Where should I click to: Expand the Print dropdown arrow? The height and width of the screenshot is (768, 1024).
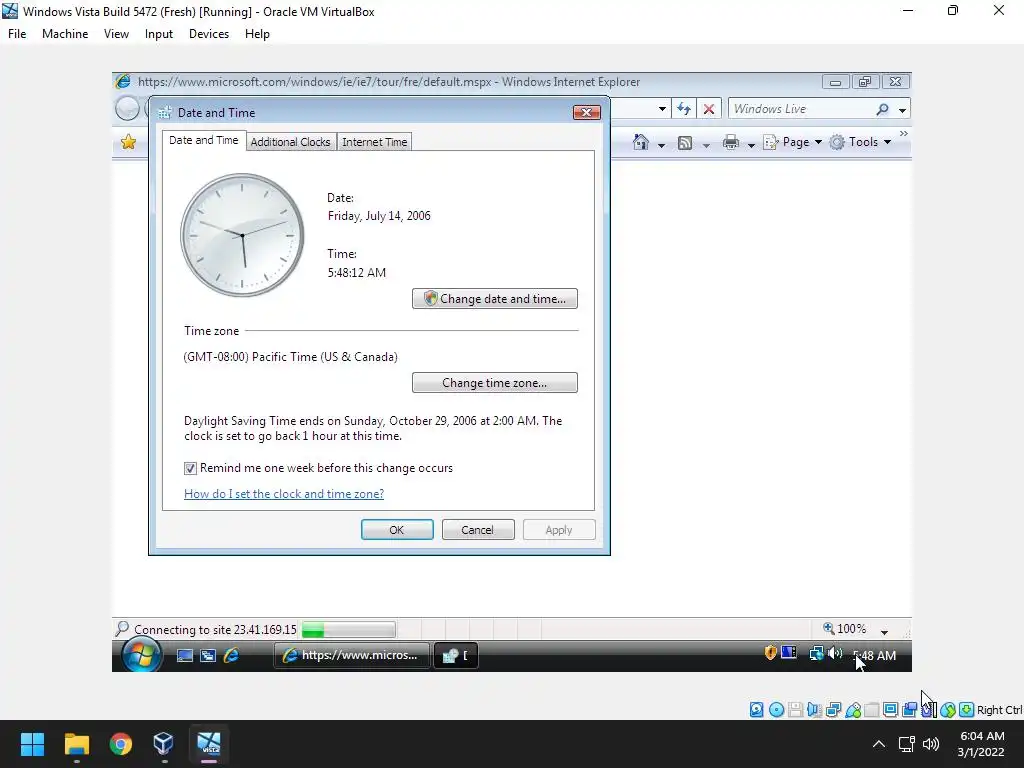(751, 145)
